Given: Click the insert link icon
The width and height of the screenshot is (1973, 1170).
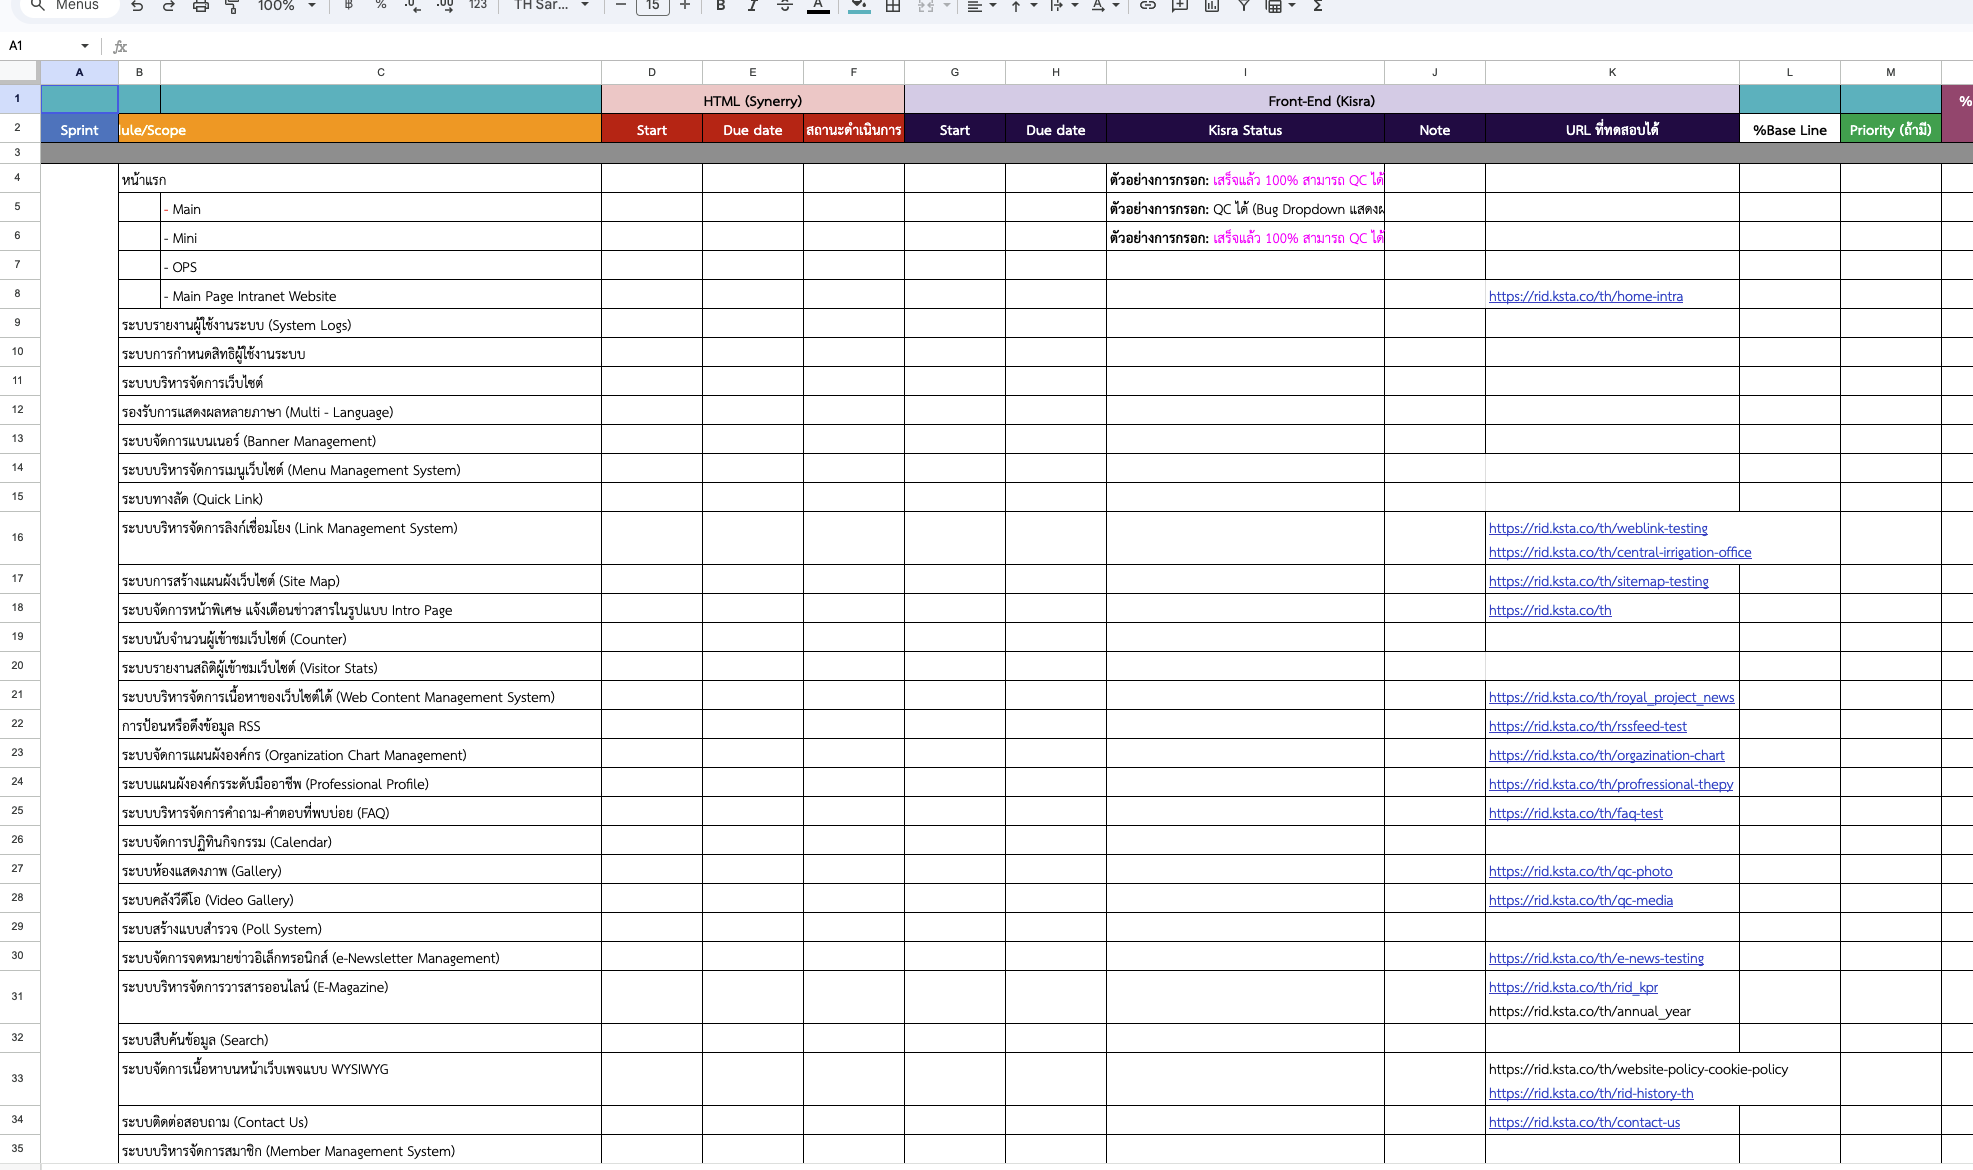Looking at the screenshot, I should click(1147, 6).
